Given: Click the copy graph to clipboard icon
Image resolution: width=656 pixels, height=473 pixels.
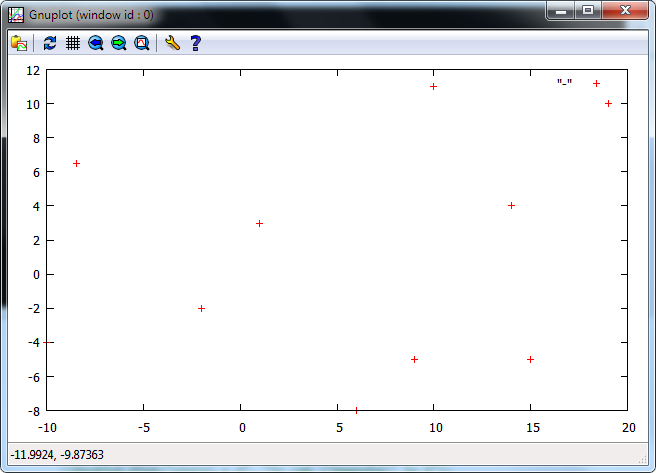Looking at the screenshot, I should [x=19, y=43].
